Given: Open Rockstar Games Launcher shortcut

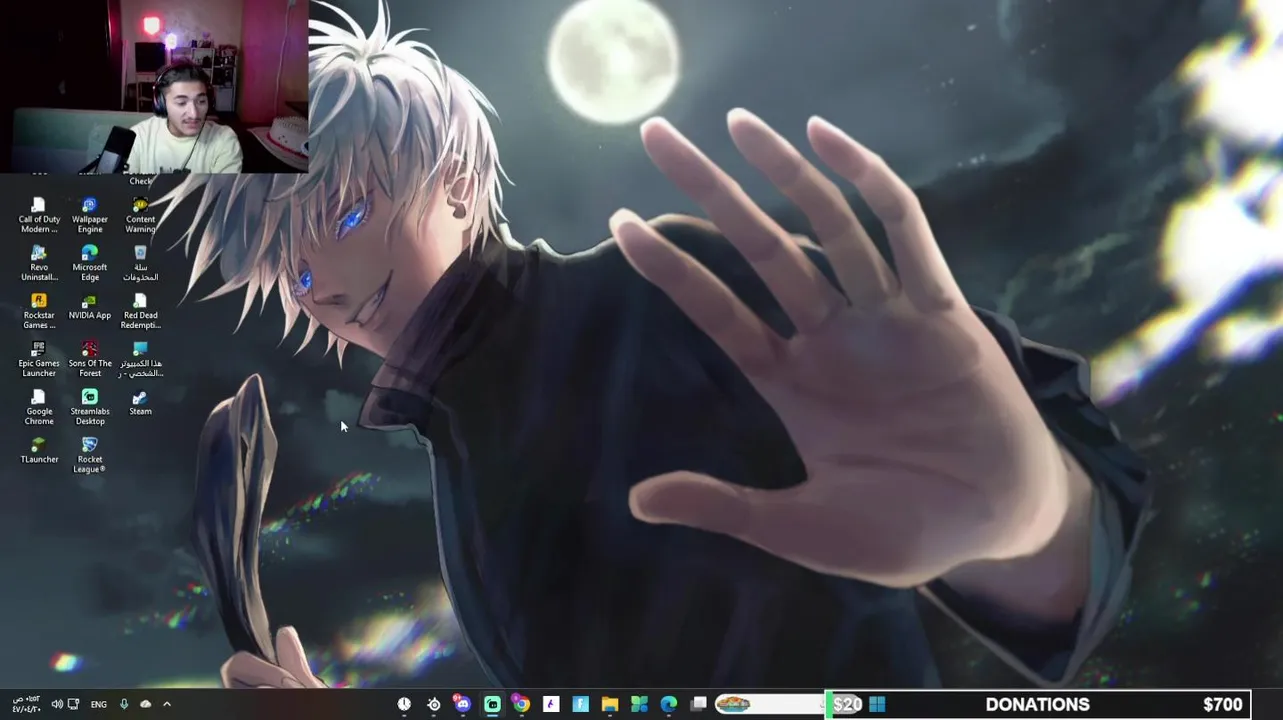Looking at the screenshot, I should click(x=39, y=311).
